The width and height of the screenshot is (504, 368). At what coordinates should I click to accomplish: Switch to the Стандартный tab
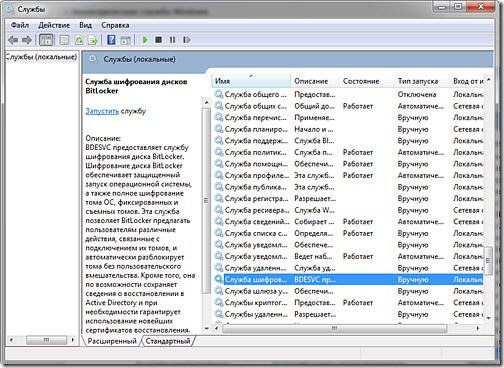click(x=168, y=341)
